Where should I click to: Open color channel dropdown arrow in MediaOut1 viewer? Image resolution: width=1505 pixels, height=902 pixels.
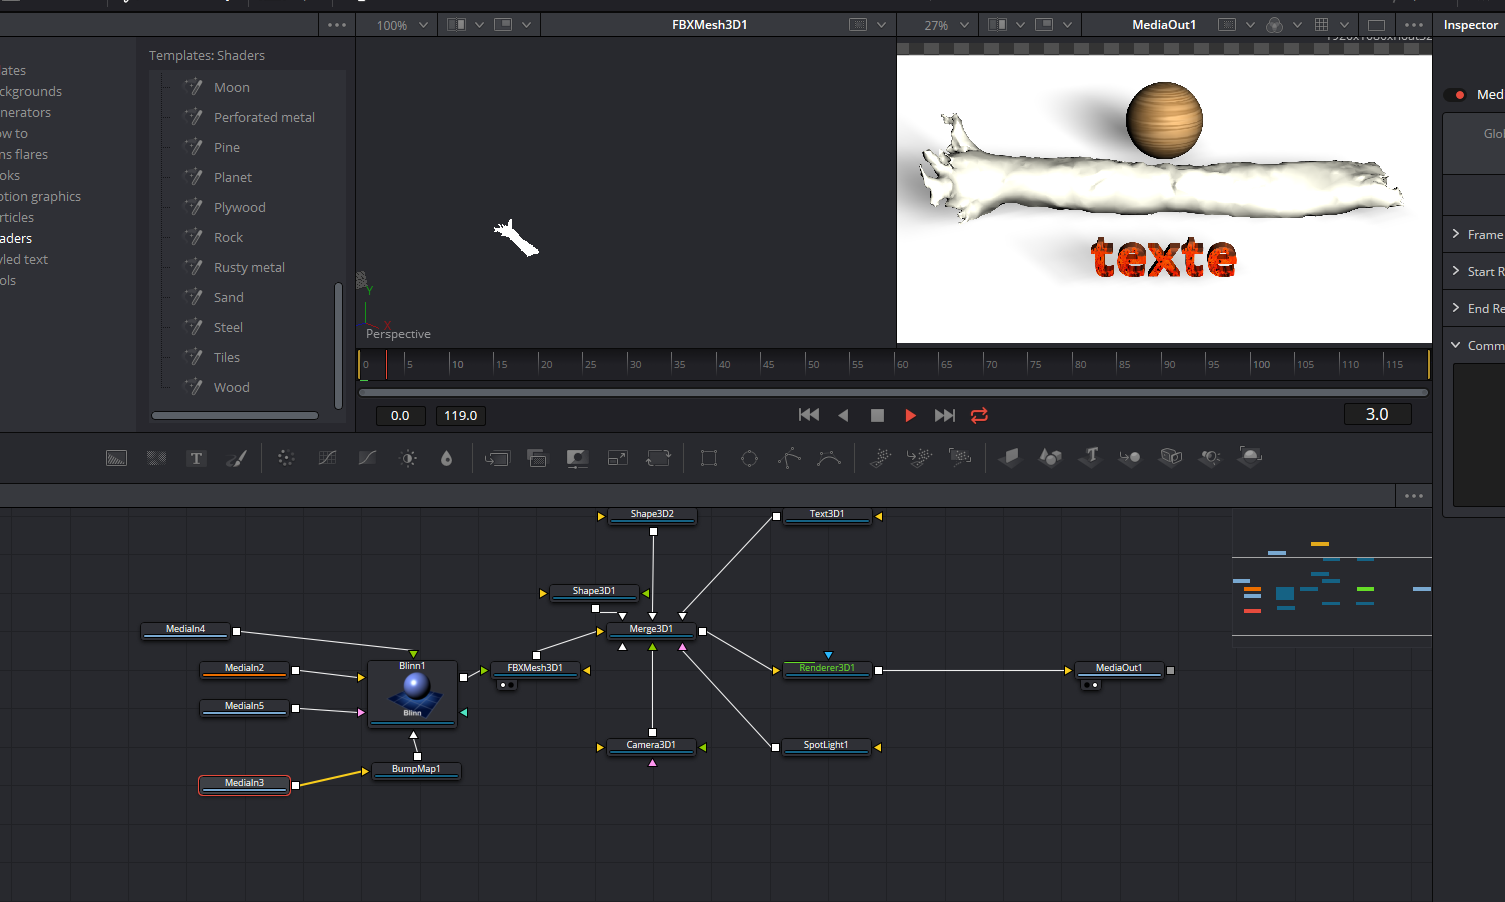pos(1297,25)
